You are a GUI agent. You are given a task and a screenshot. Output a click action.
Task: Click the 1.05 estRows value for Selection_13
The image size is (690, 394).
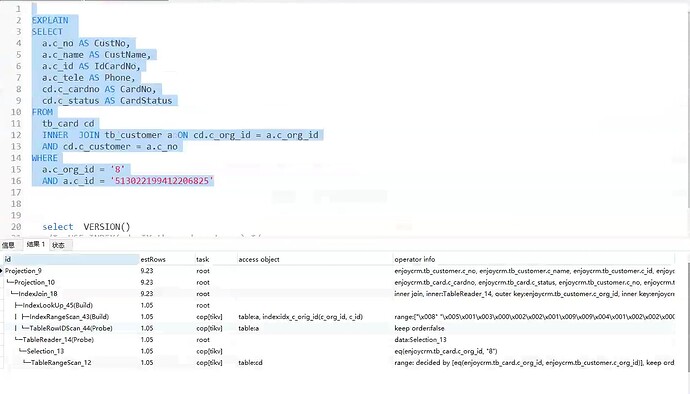tap(147, 351)
